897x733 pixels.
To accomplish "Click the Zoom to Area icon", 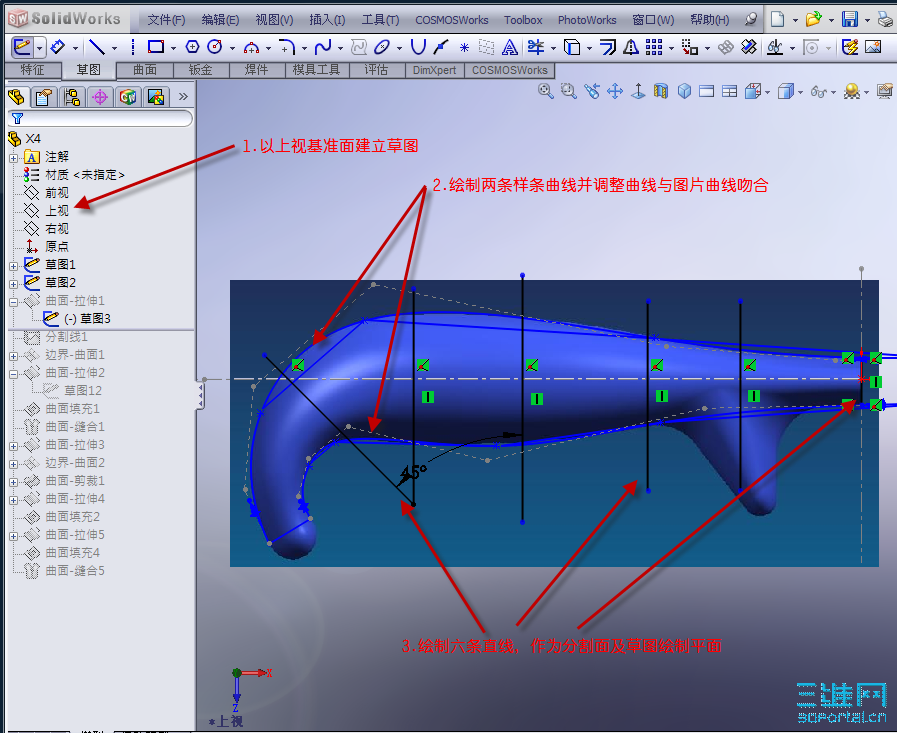I will coord(569,91).
